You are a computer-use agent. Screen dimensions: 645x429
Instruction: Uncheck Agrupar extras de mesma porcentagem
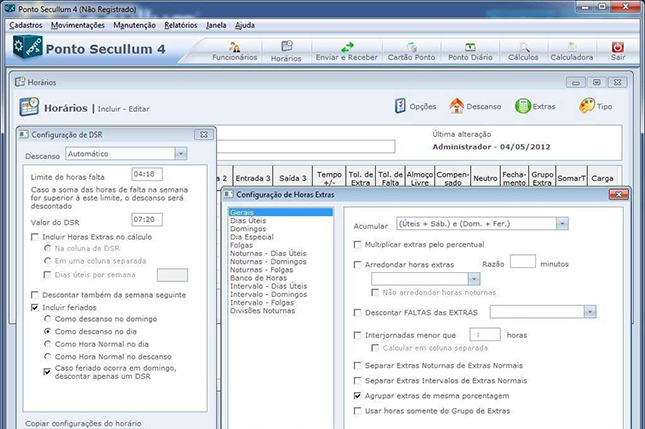(x=357, y=396)
